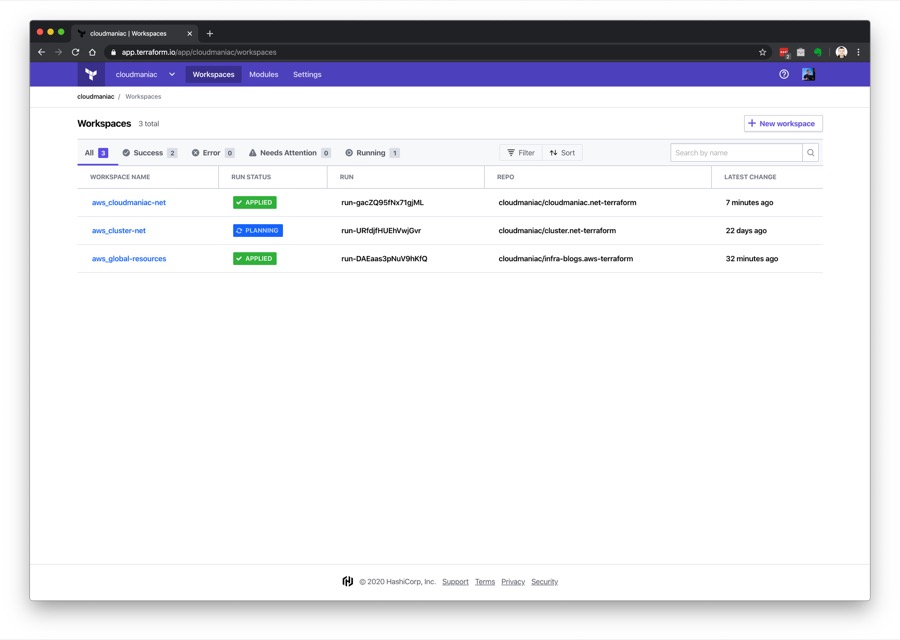The image size is (900, 640).
Task: Switch to the Error tab
Action: pos(212,153)
